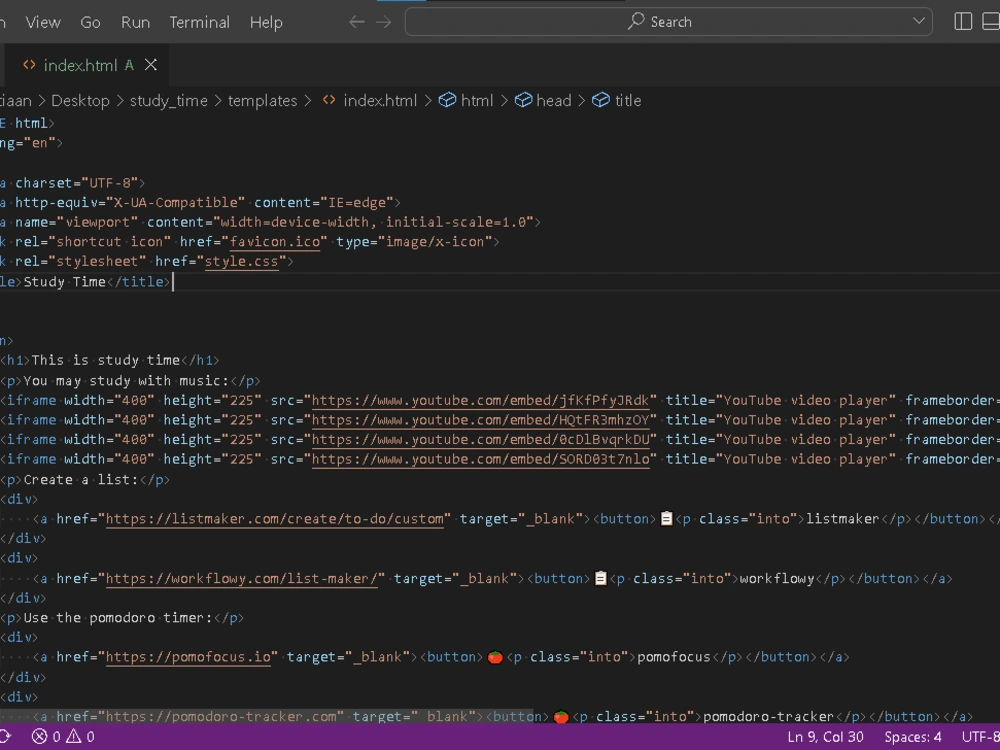The height and width of the screenshot is (750, 1000).
Task: Click the head symbol breadcrumb
Action: (x=554, y=101)
